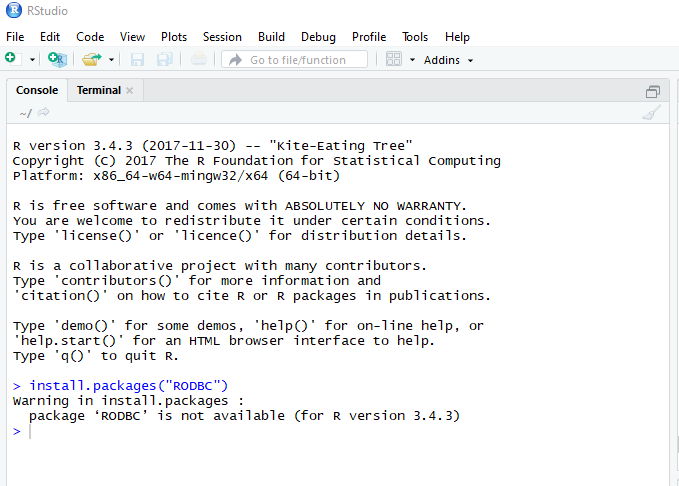Click the Open File folder icon

click(91, 59)
